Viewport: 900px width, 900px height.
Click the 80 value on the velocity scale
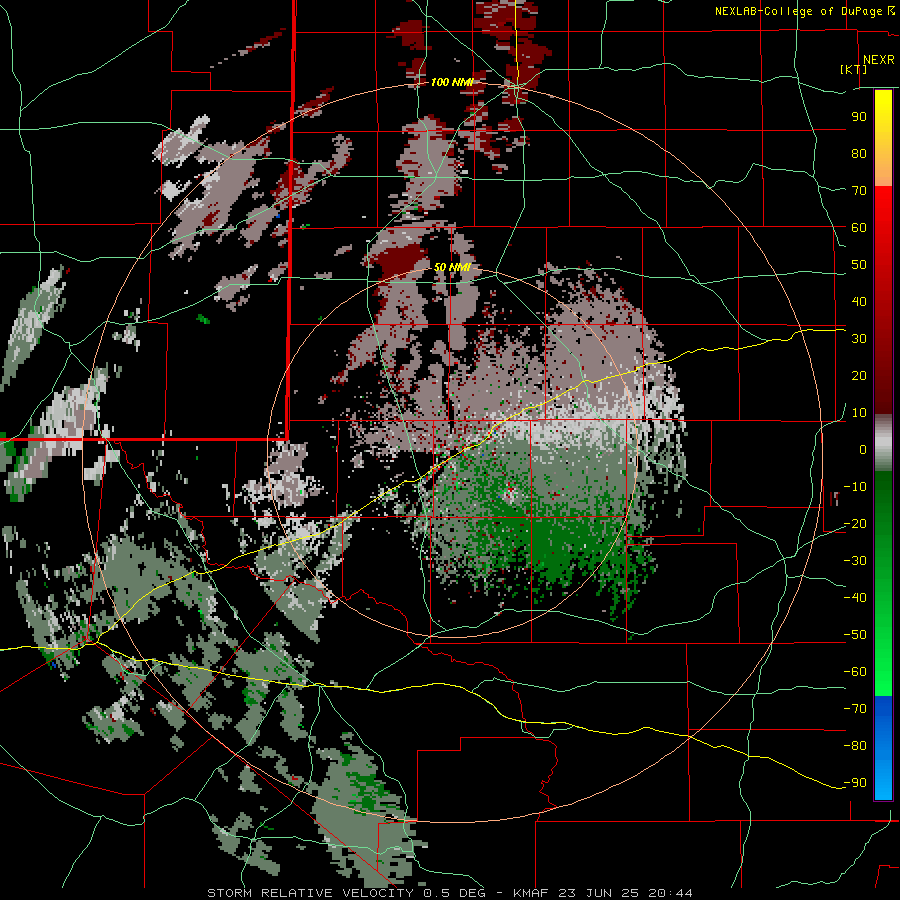click(859, 153)
